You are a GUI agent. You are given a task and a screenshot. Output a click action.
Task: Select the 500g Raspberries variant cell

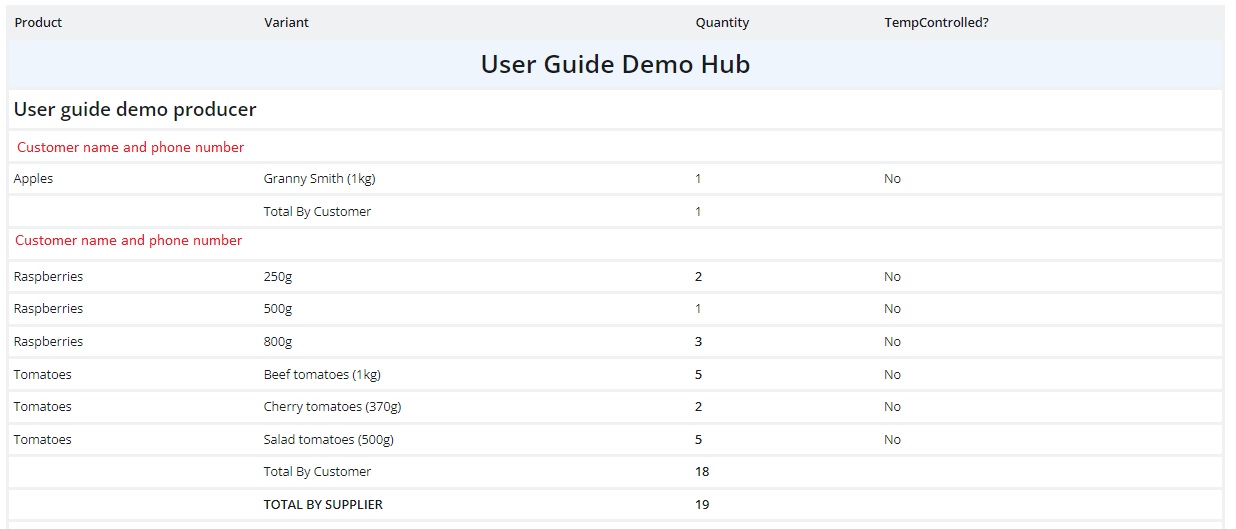pos(278,309)
